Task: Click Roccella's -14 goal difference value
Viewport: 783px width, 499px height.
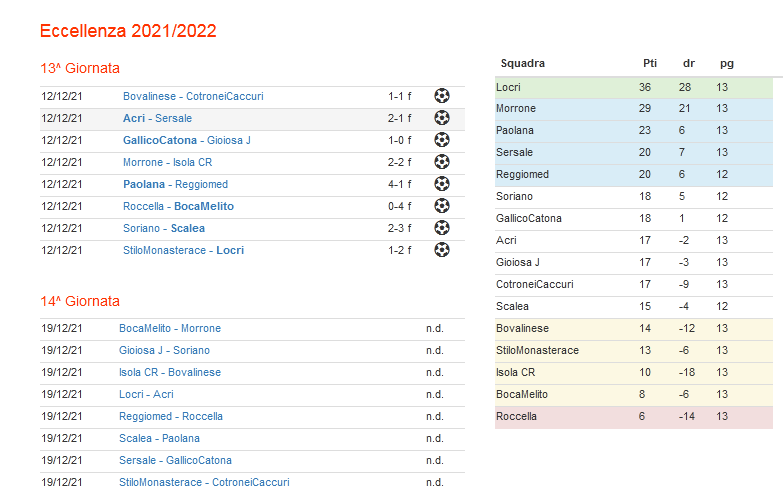Action: [x=687, y=416]
